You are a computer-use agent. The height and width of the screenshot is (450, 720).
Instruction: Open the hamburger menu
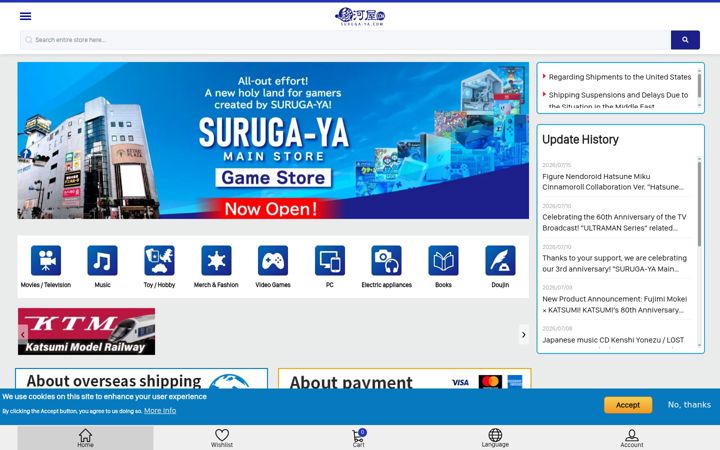26,16
